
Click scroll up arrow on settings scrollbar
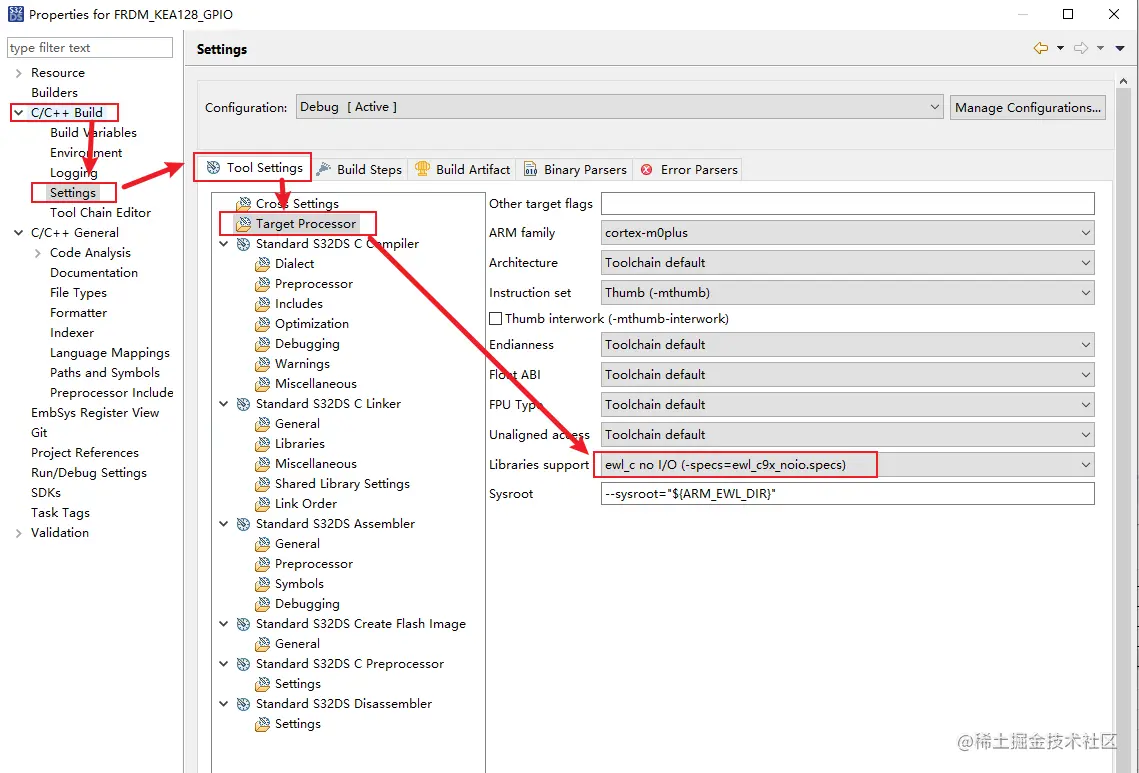(1124, 82)
